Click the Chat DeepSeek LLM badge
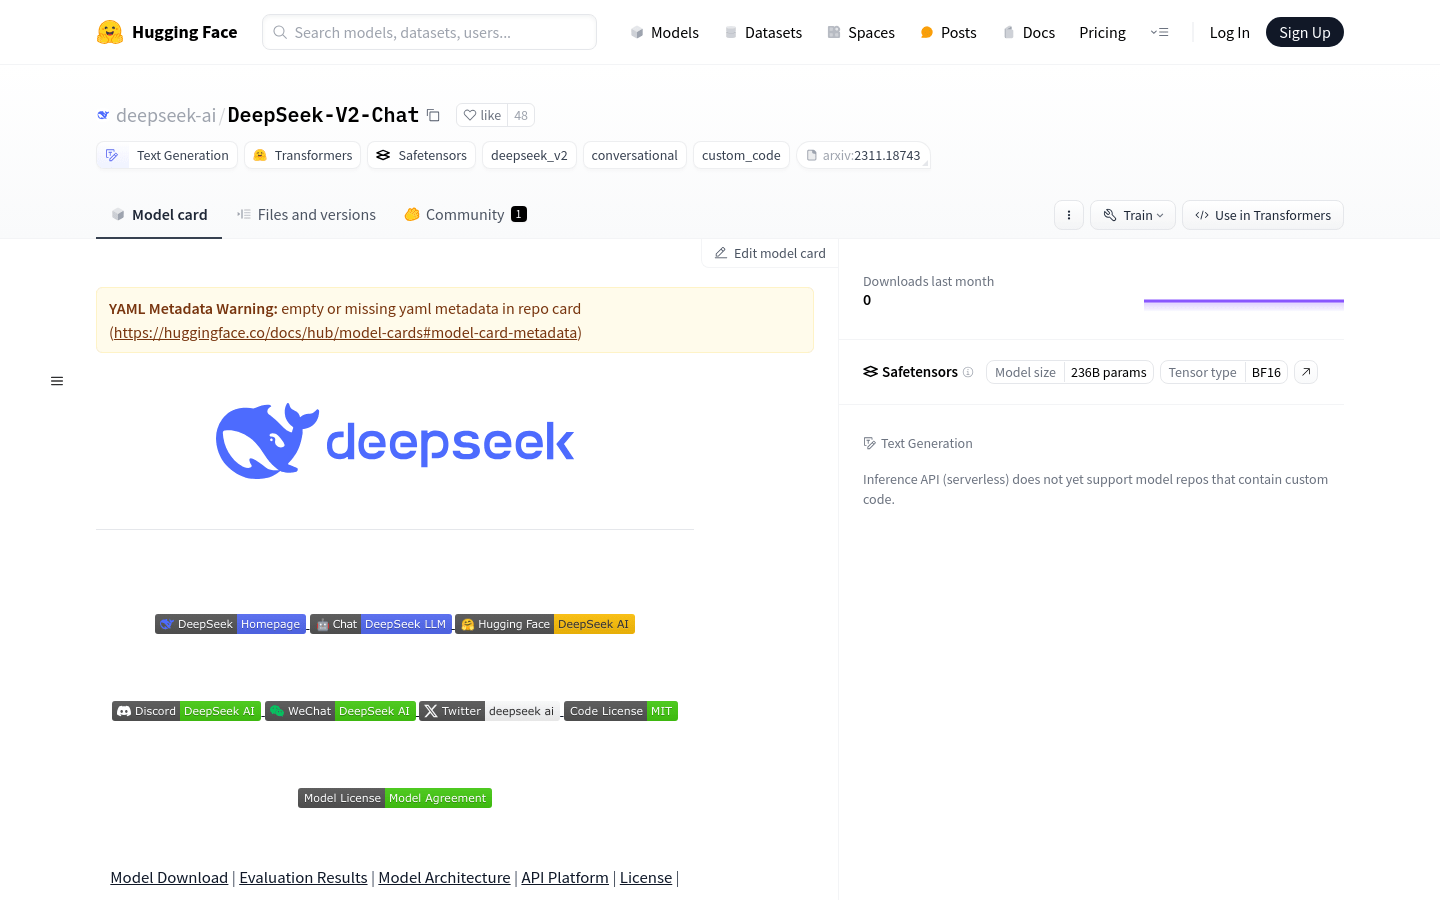The width and height of the screenshot is (1440, 900). pyautogui.click(x=381, y=624)
